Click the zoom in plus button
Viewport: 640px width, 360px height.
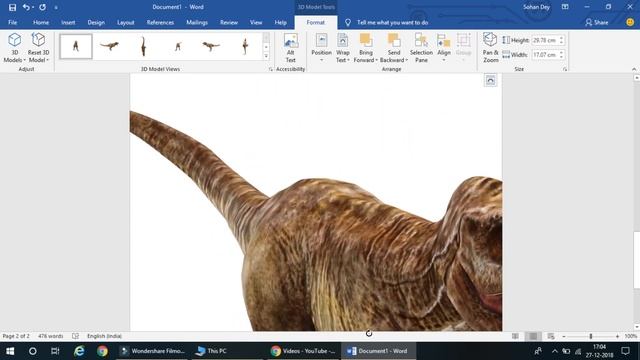pyautogui.click(x=617, y=336)
